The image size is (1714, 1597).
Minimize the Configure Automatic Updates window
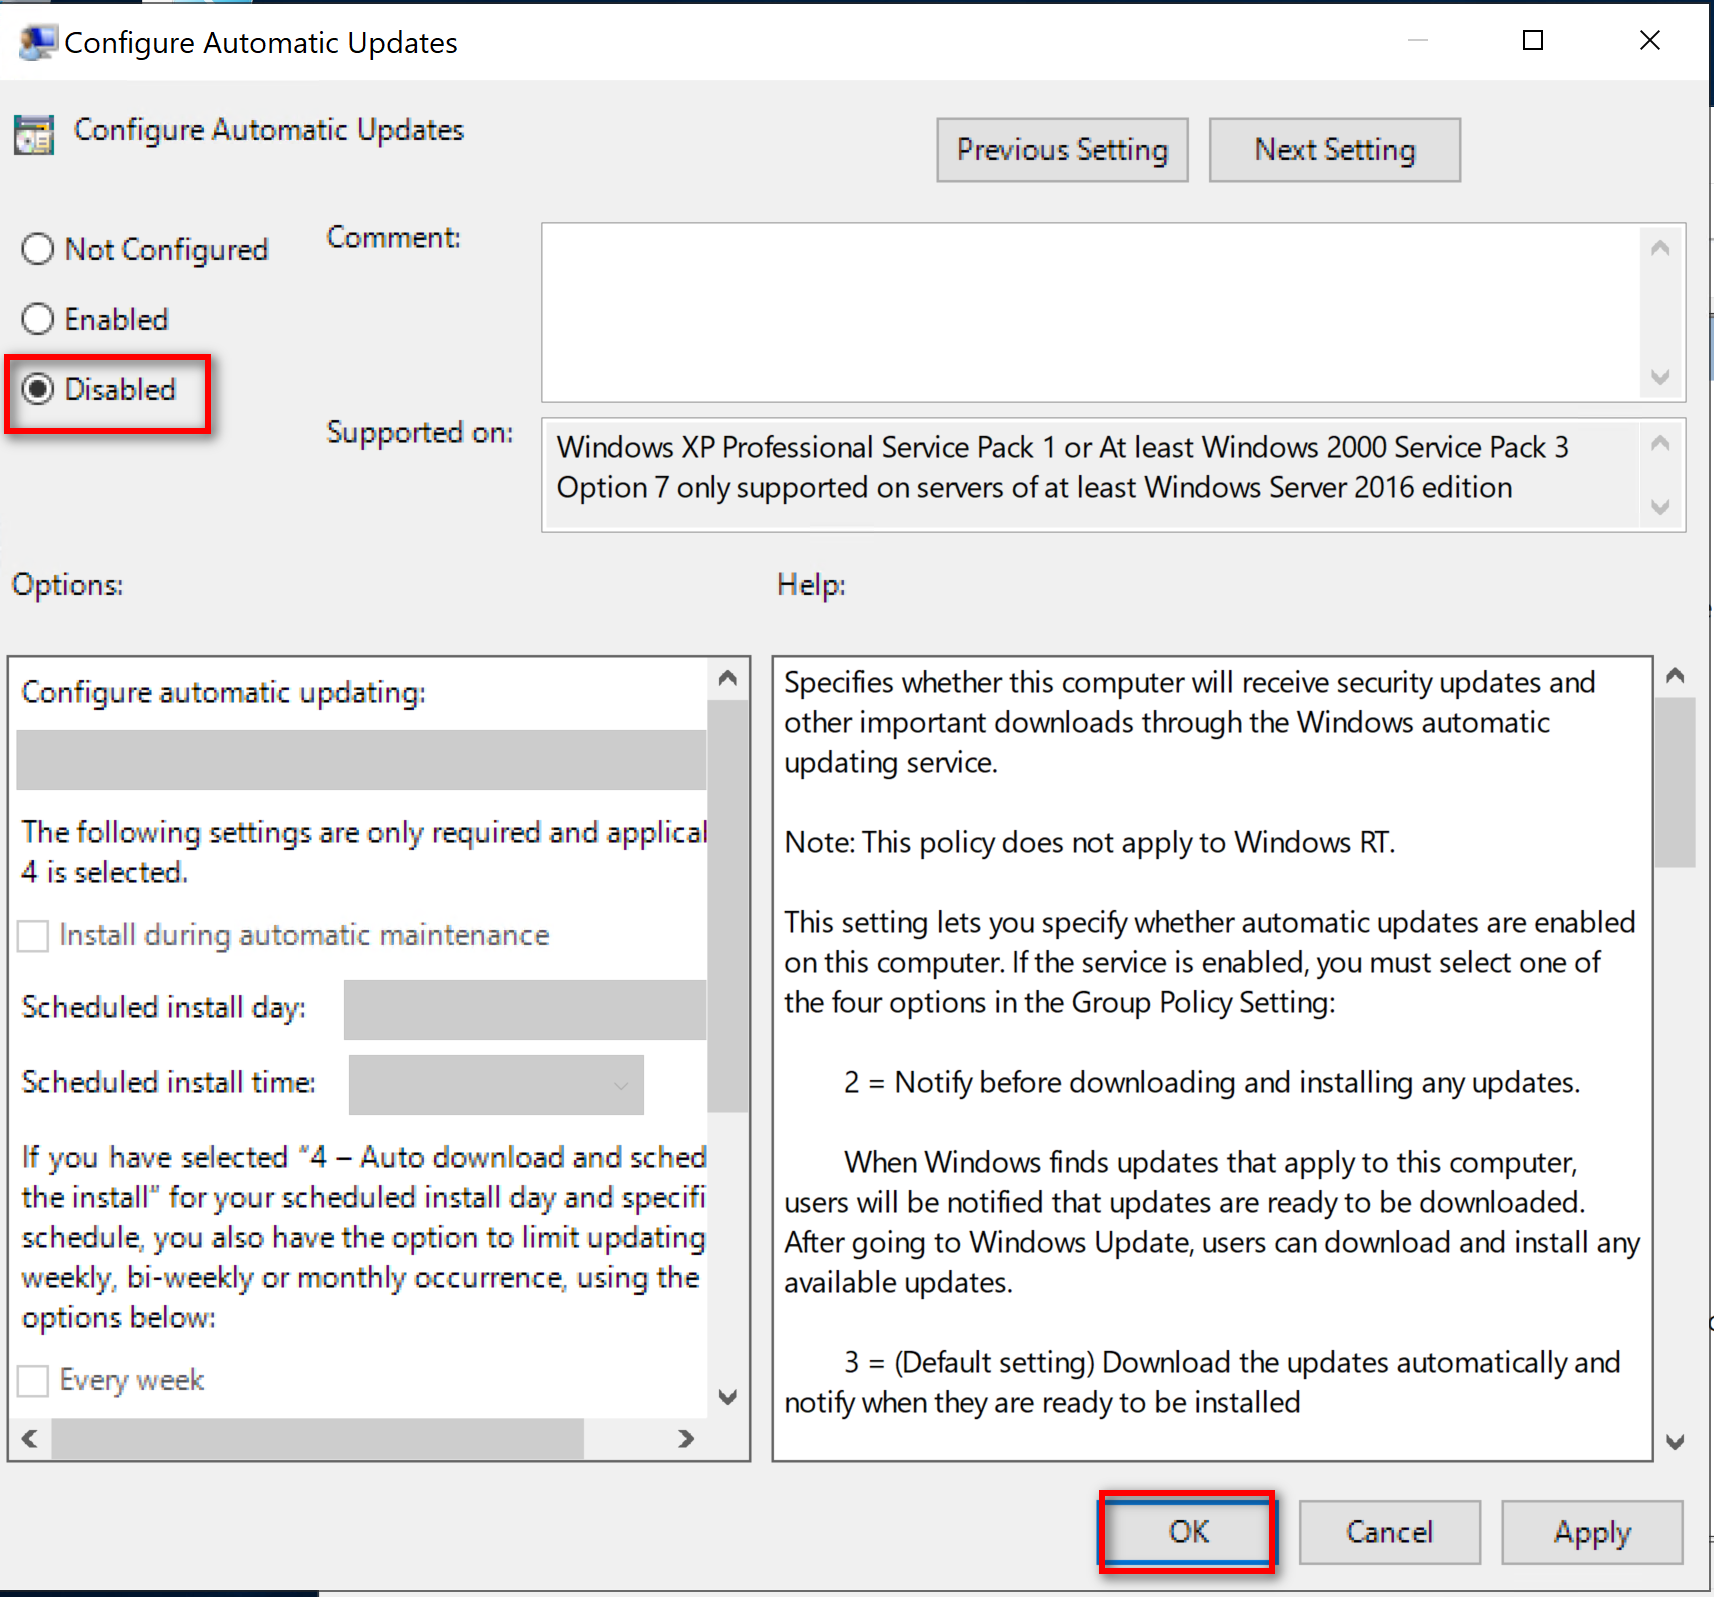click(x=1417, y=40)
